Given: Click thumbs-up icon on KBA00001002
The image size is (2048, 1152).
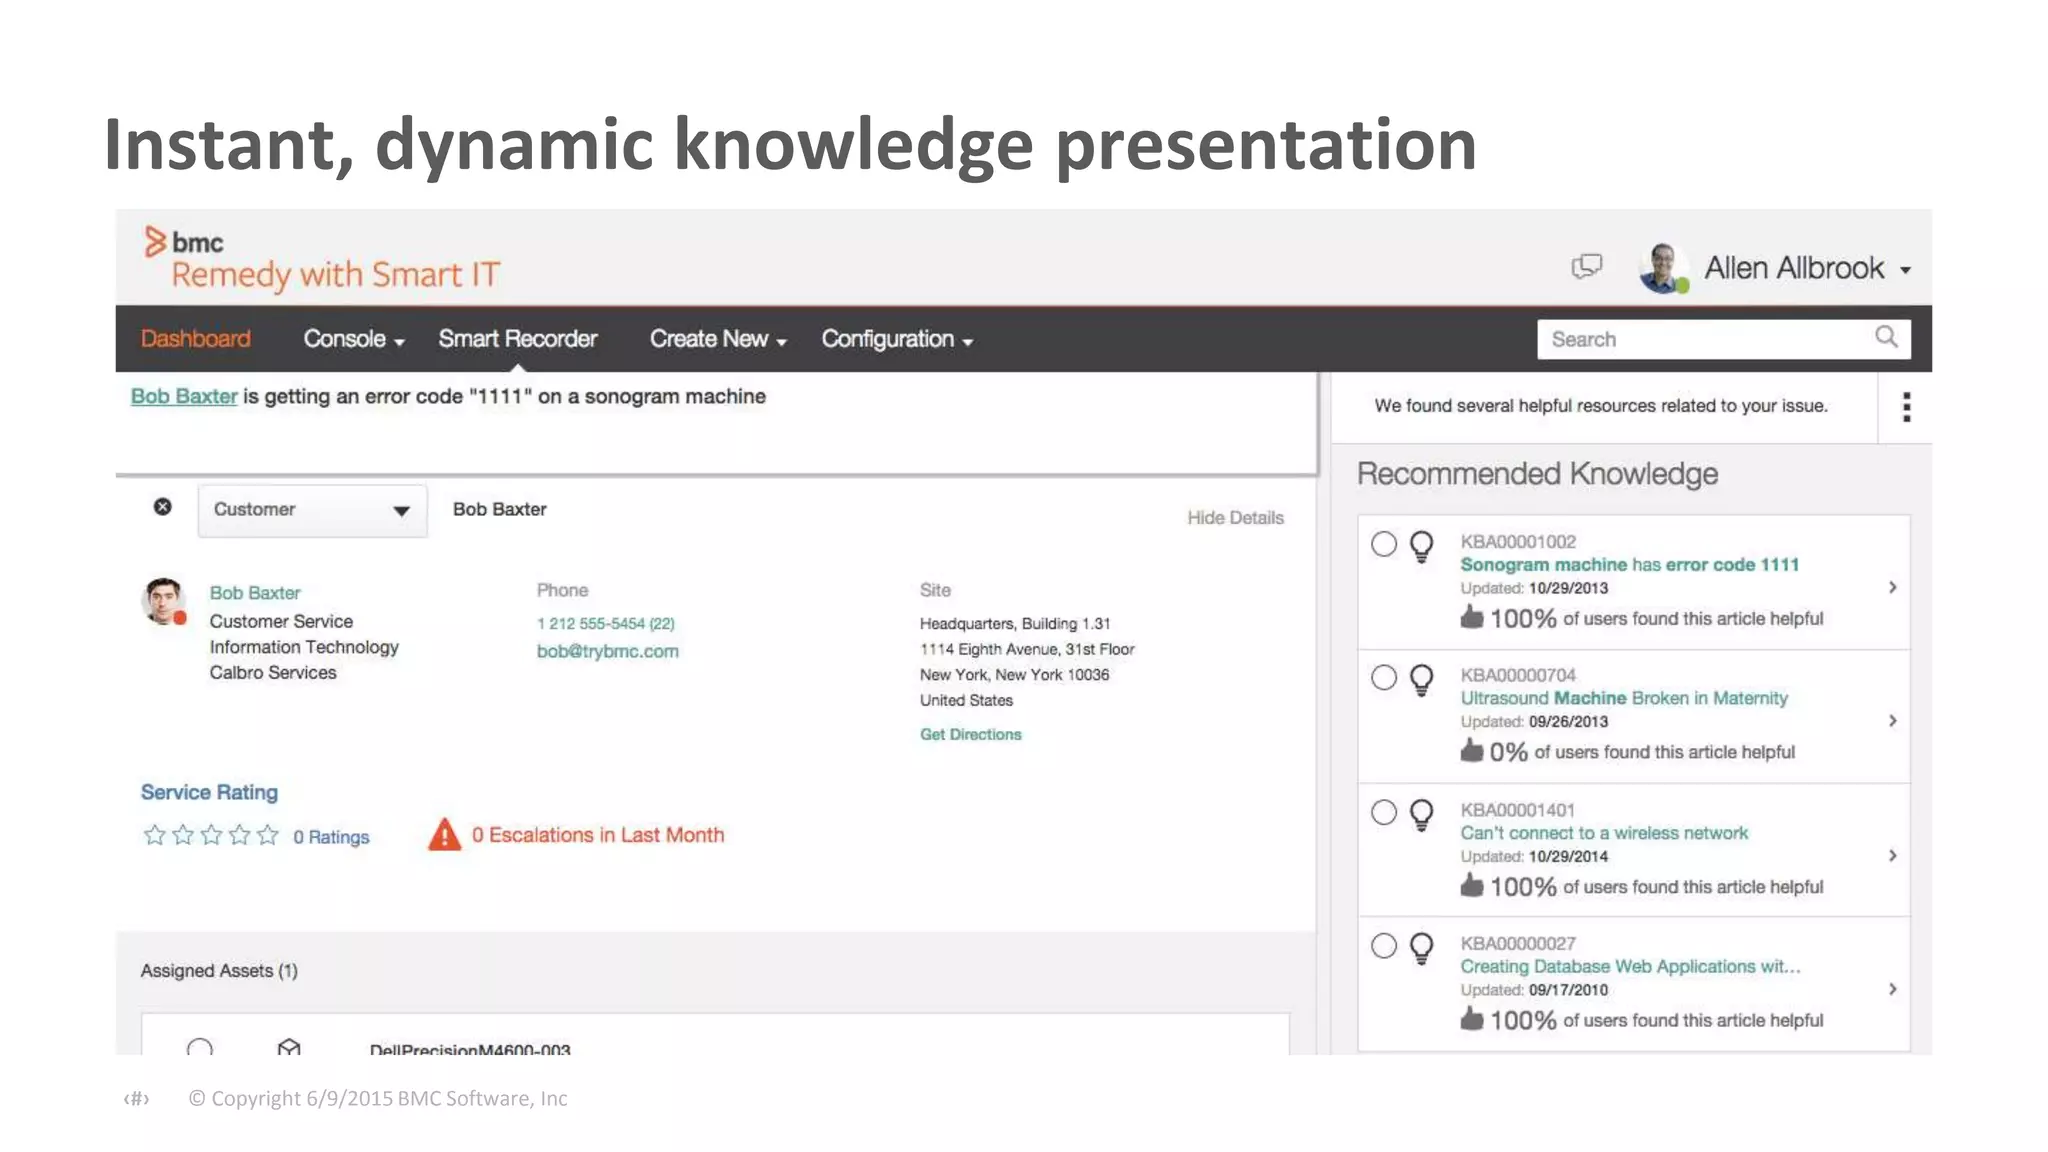Looking at the screenshot, I should tap(1471, 617).
